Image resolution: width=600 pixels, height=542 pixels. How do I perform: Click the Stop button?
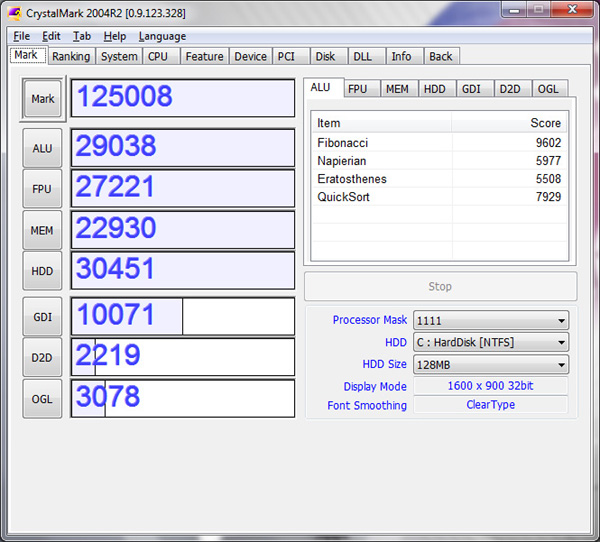440,286
